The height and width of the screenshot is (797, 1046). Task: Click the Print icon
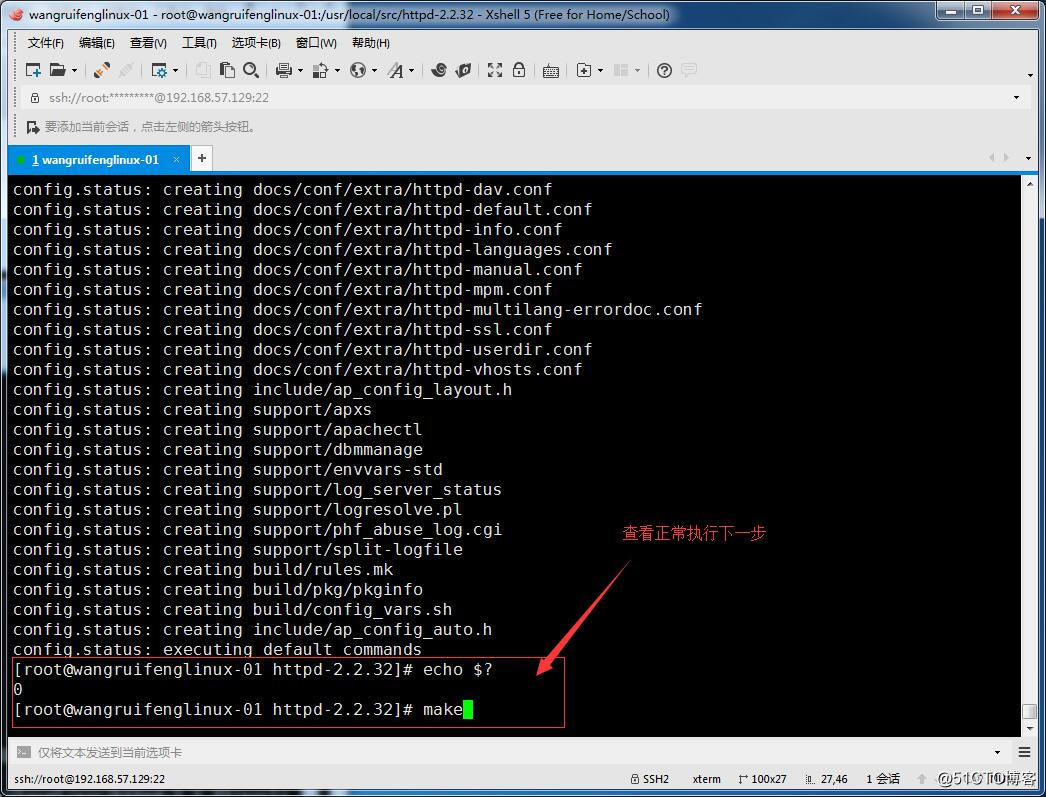(284, 70)
